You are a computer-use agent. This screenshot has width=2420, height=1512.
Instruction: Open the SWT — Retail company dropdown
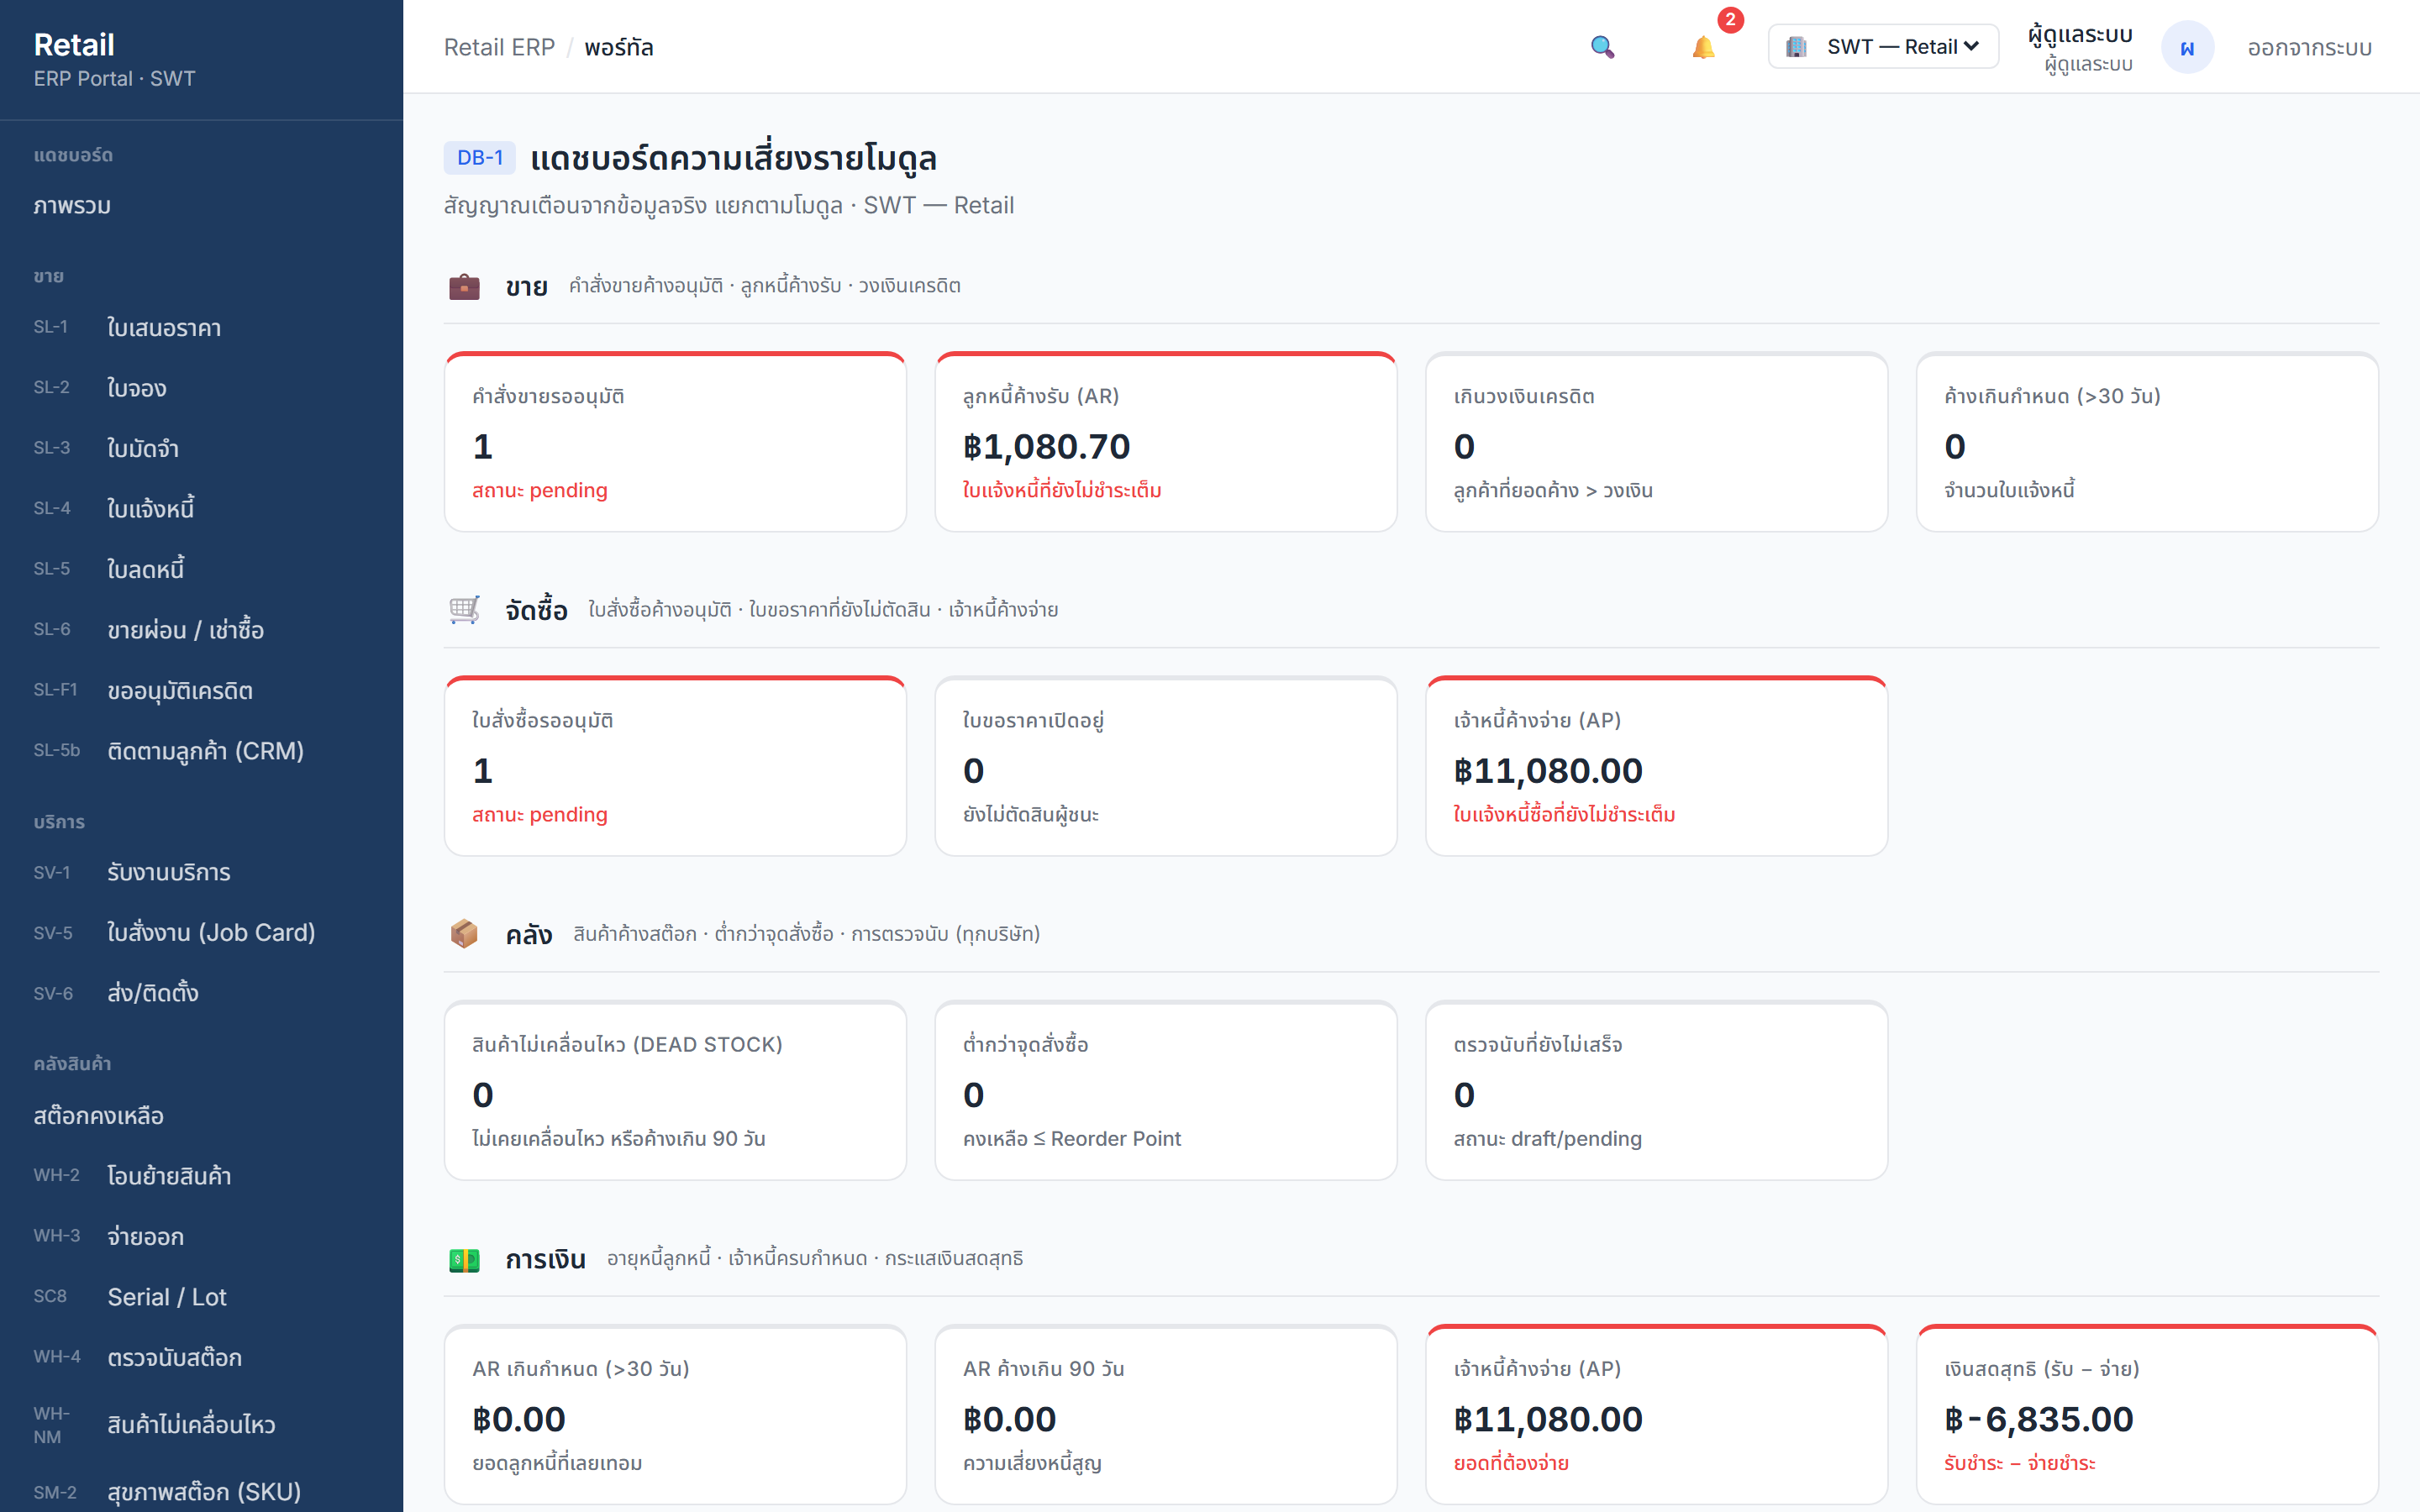click(x=1883, y=47)
